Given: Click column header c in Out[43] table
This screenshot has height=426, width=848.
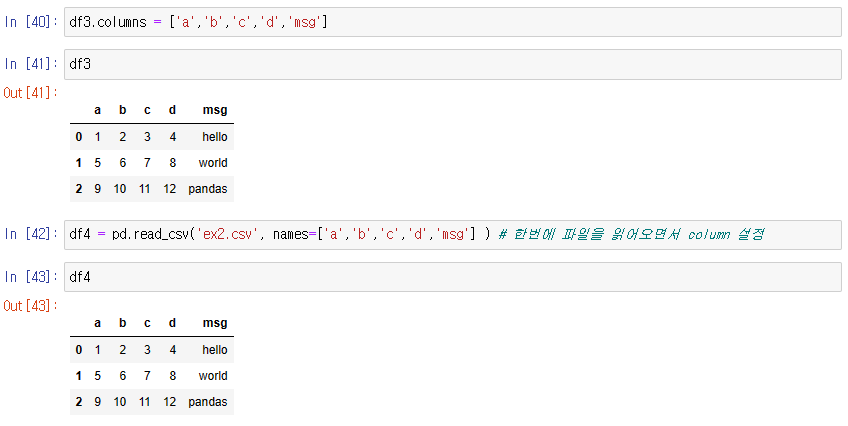Looking at the screenshot, I should 147,323.
